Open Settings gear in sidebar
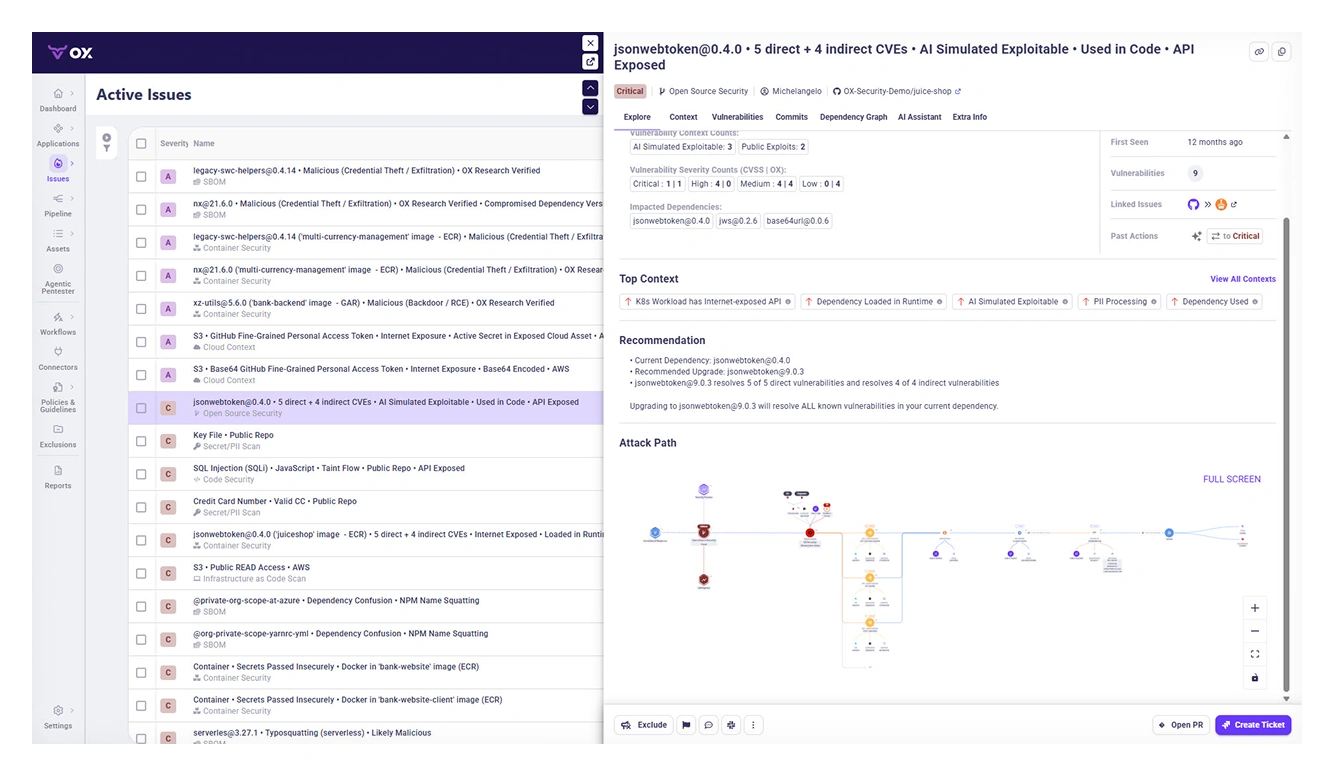The width and height of the screenshot is (1334, 776). (x=58, y=711)
